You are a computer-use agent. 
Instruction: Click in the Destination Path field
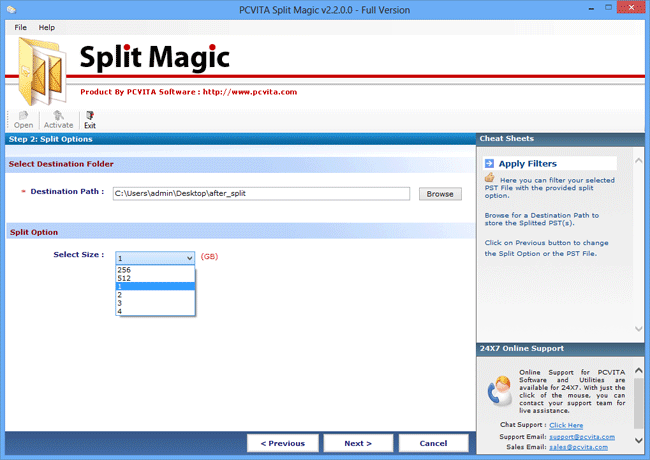point(261,194)
